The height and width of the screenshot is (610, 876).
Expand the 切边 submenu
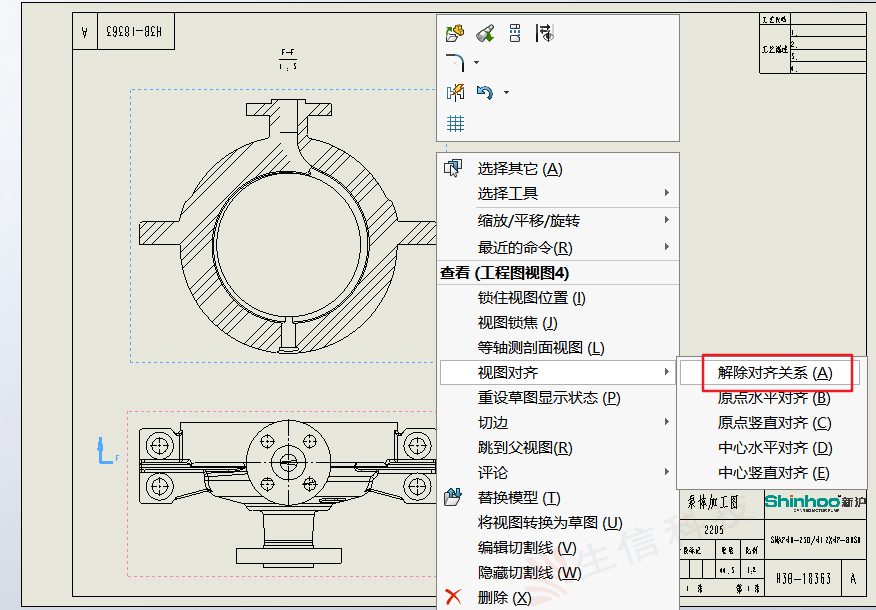tap(559, 422)
